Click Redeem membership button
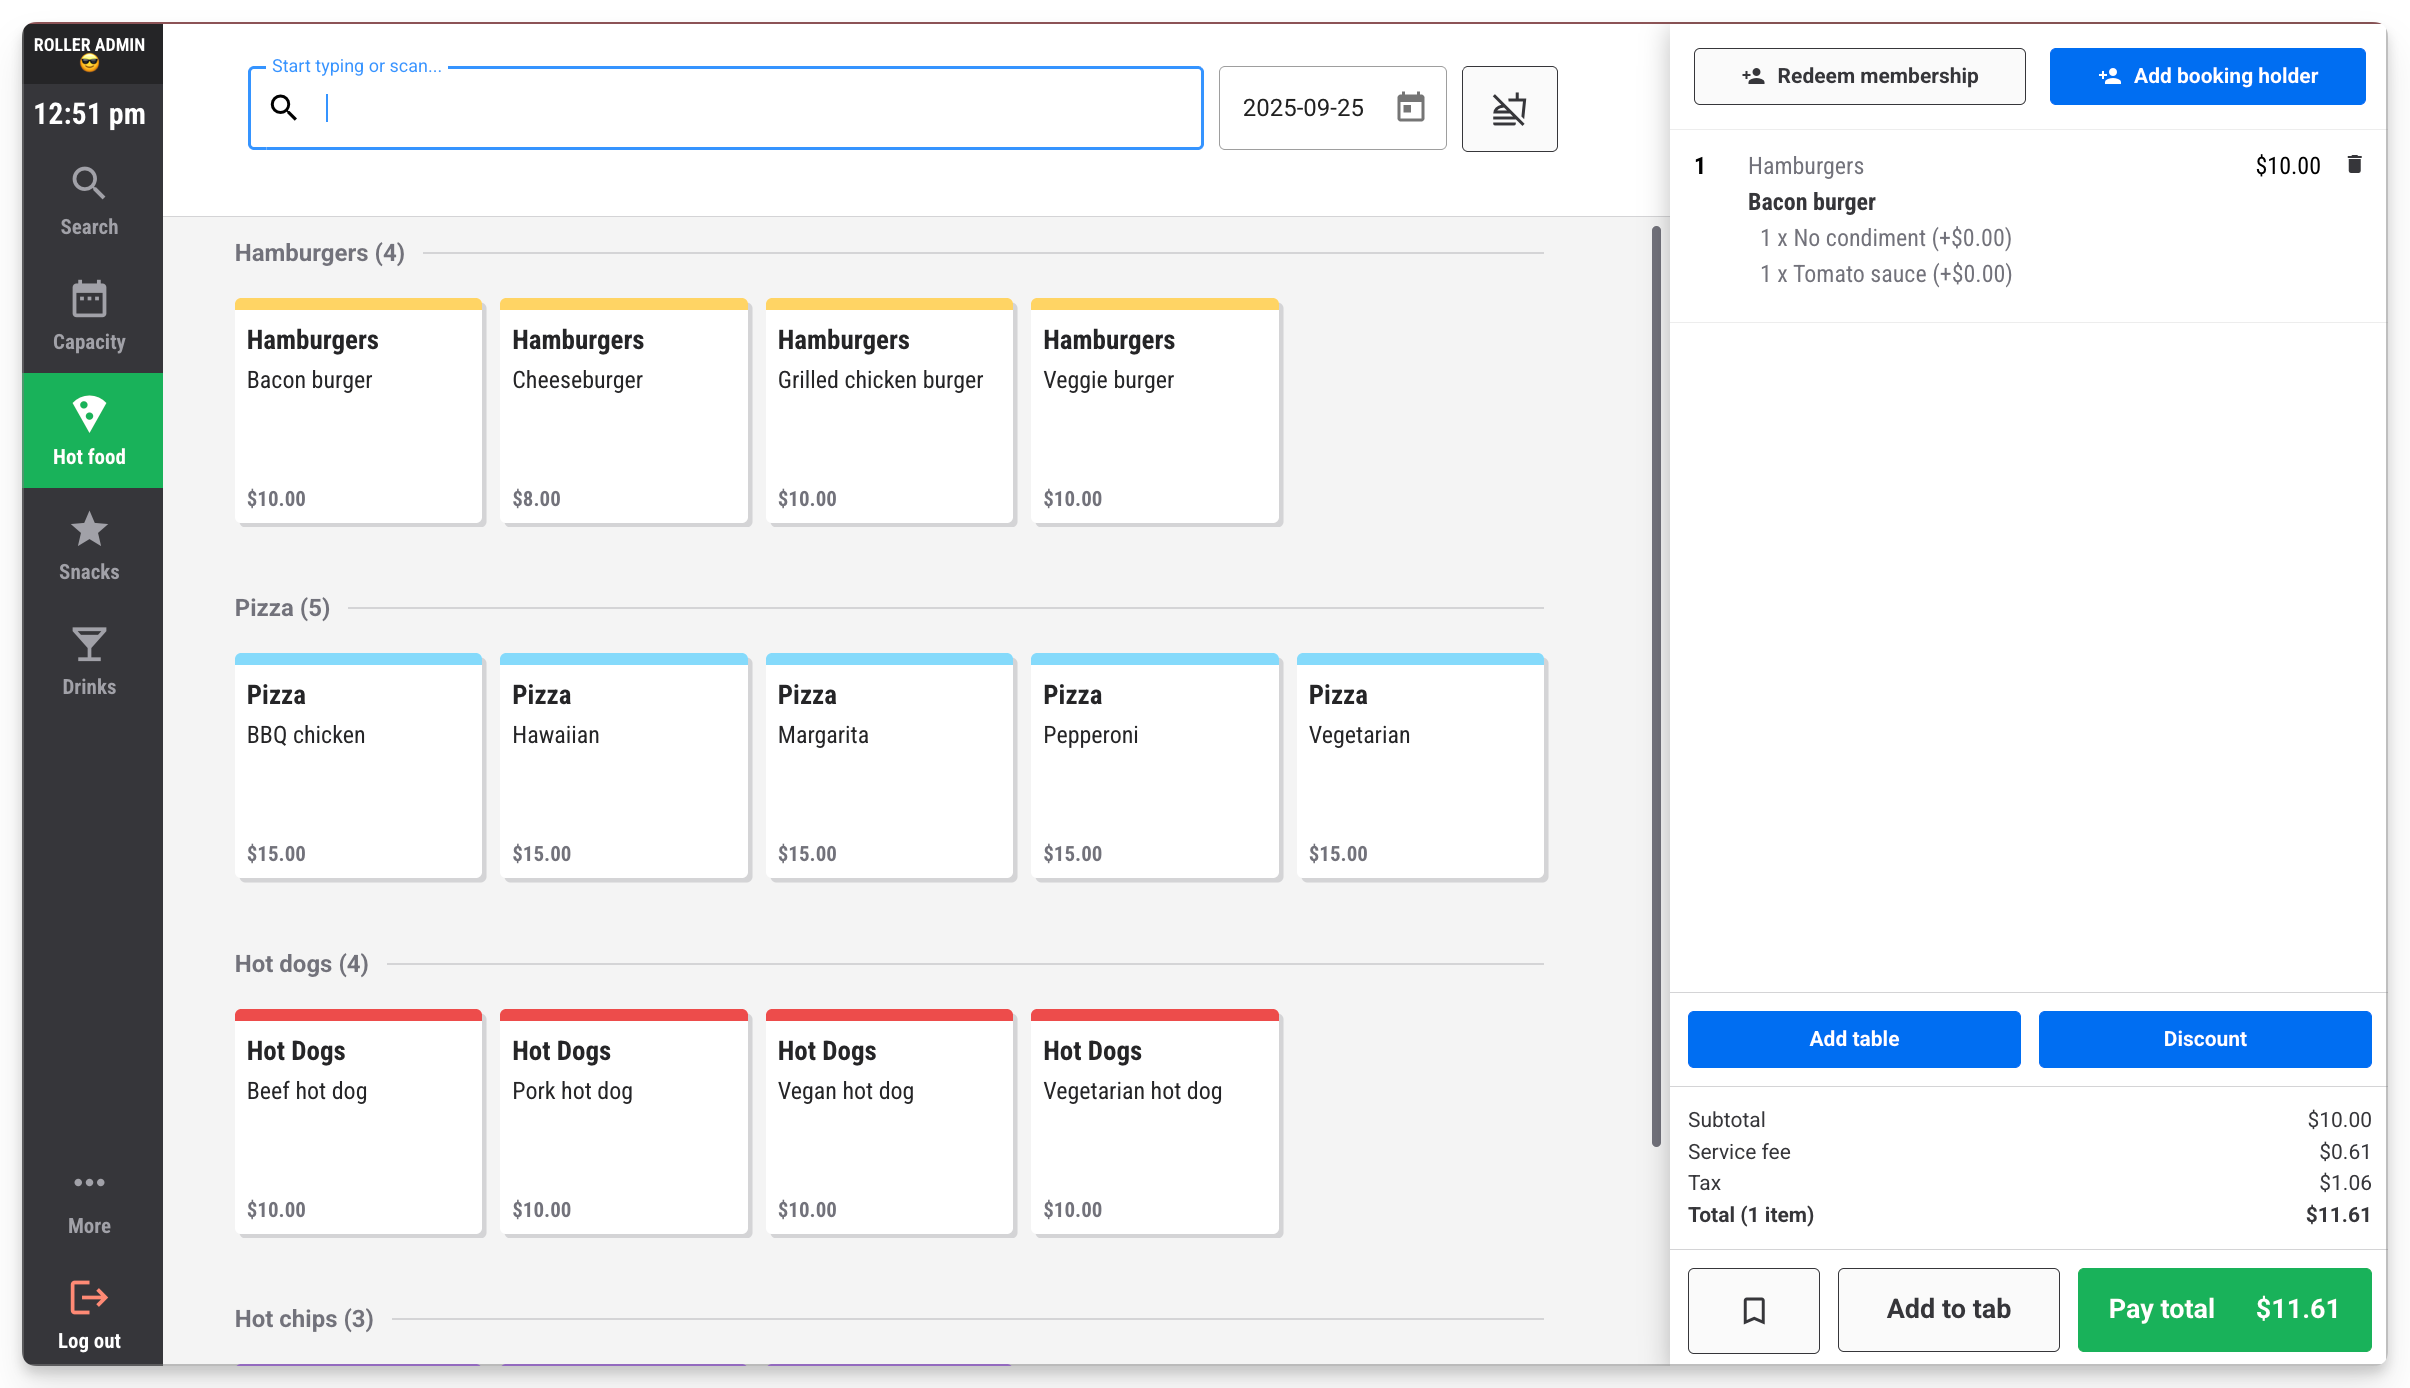The width and height of the screenshot is (2410, 1388). (1859, 76)
